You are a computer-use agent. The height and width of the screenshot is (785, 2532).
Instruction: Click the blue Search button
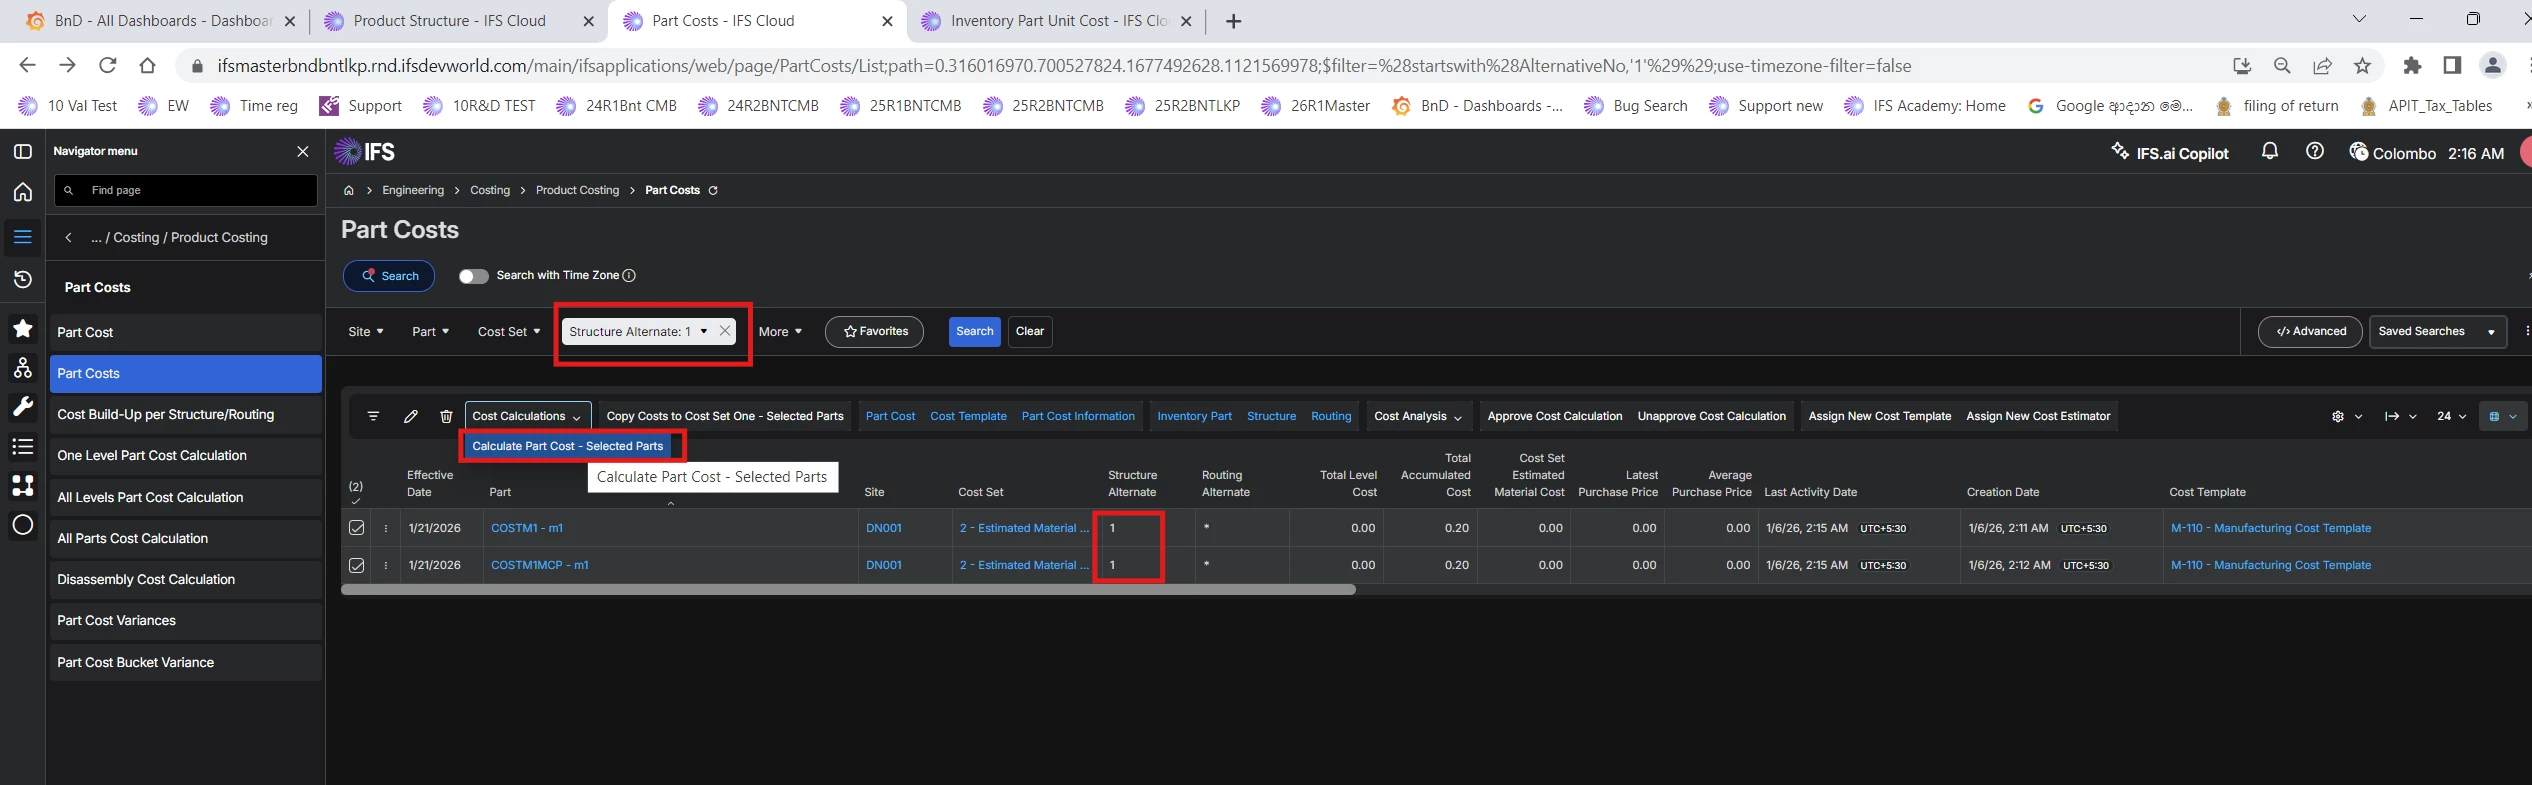point(974,331)
